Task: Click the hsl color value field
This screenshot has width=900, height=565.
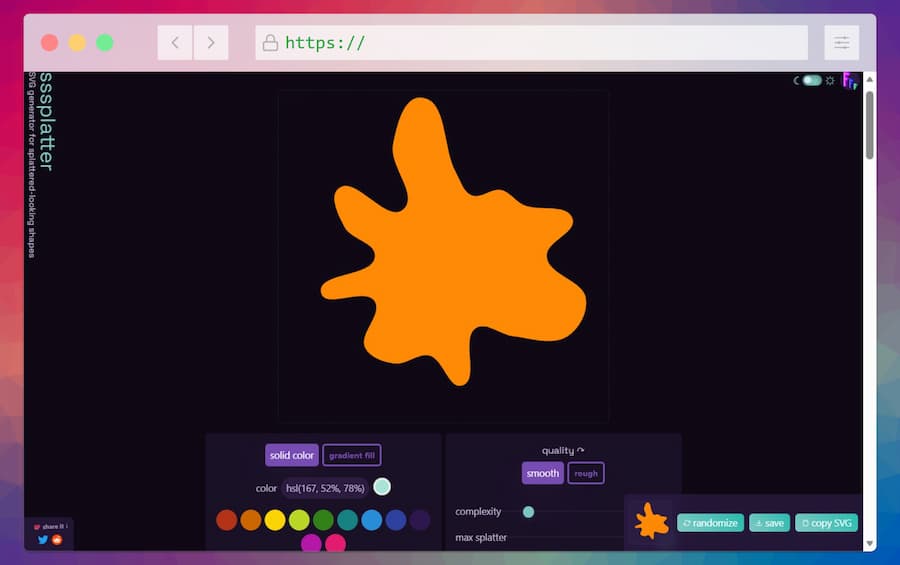Action: tap(324, 488)
